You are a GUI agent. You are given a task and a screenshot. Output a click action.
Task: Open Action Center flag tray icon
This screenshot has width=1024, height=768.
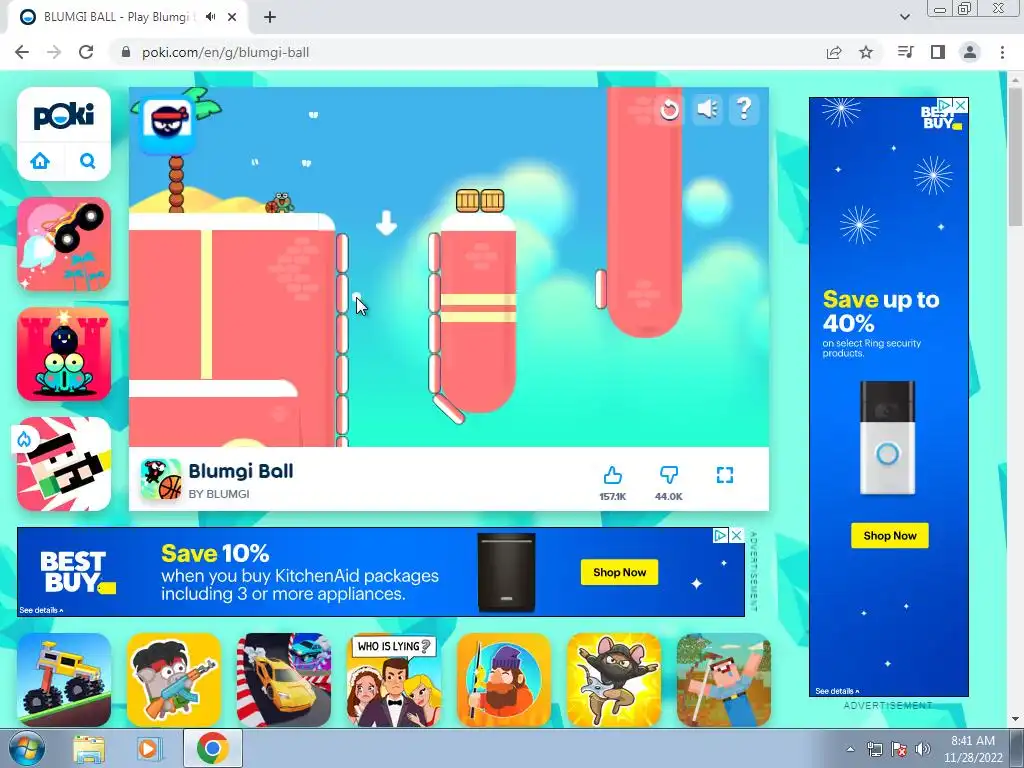899,749
